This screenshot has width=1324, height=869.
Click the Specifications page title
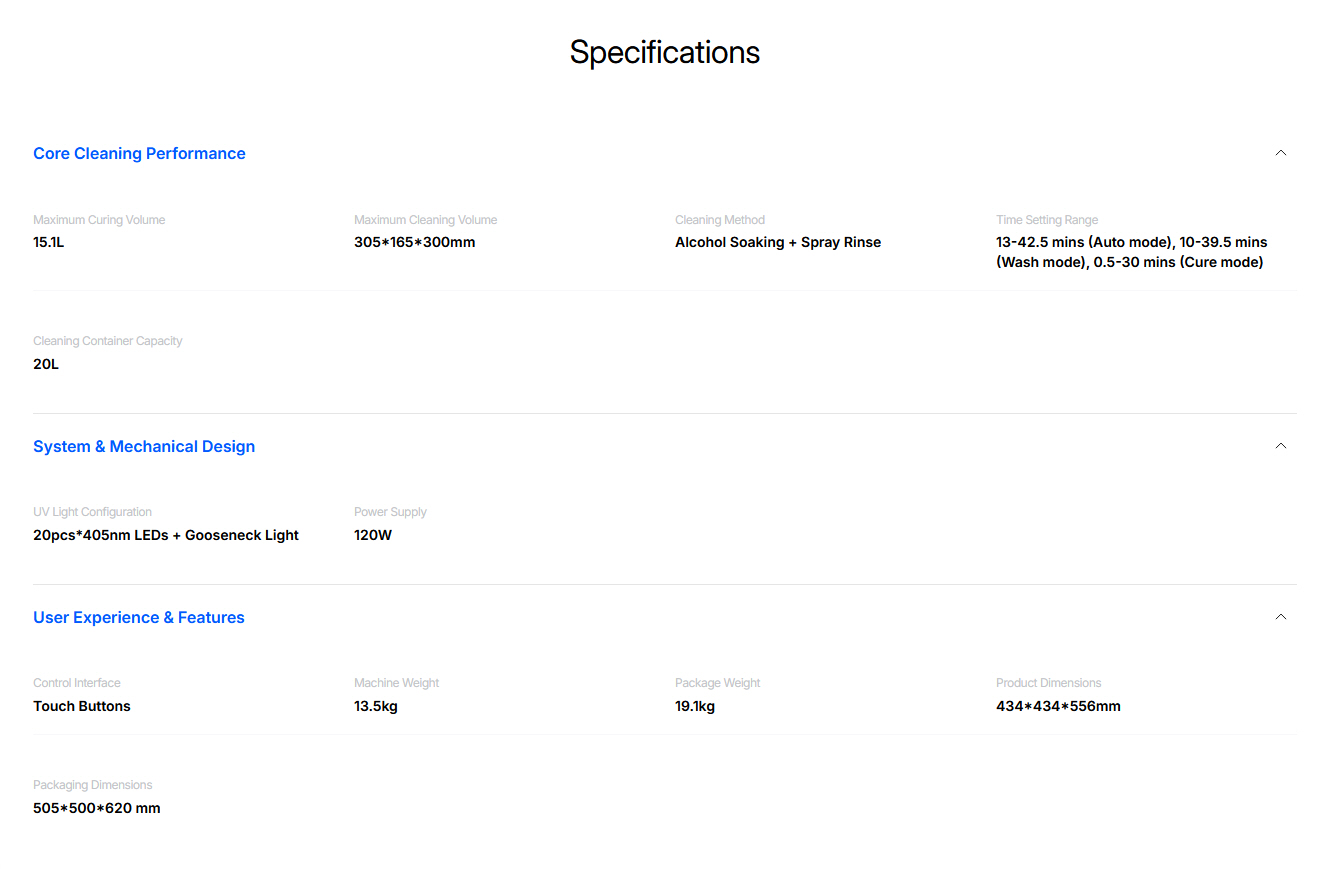(664, 52)
